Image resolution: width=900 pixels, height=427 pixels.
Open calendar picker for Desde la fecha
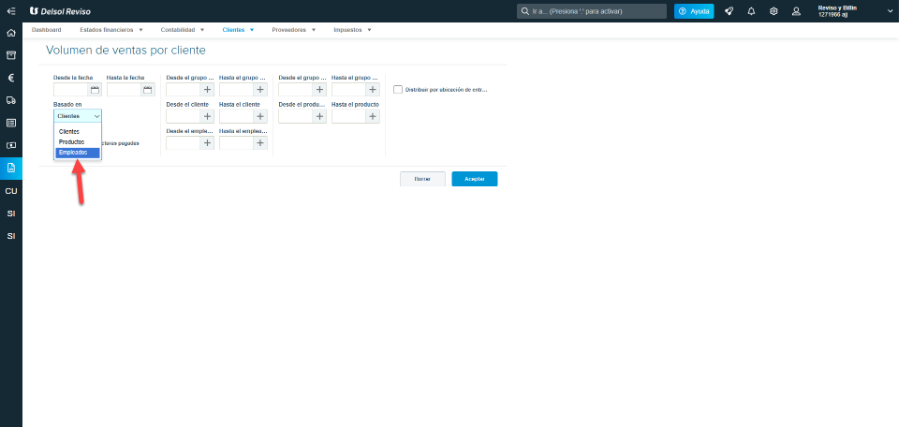coord(95,90)
